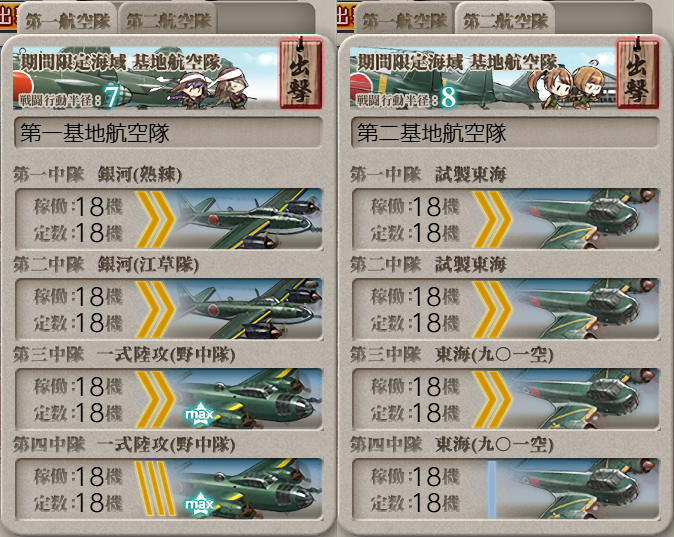Click the combat radius 7 banner
This screenshot has width=674, height=537.
145,78
